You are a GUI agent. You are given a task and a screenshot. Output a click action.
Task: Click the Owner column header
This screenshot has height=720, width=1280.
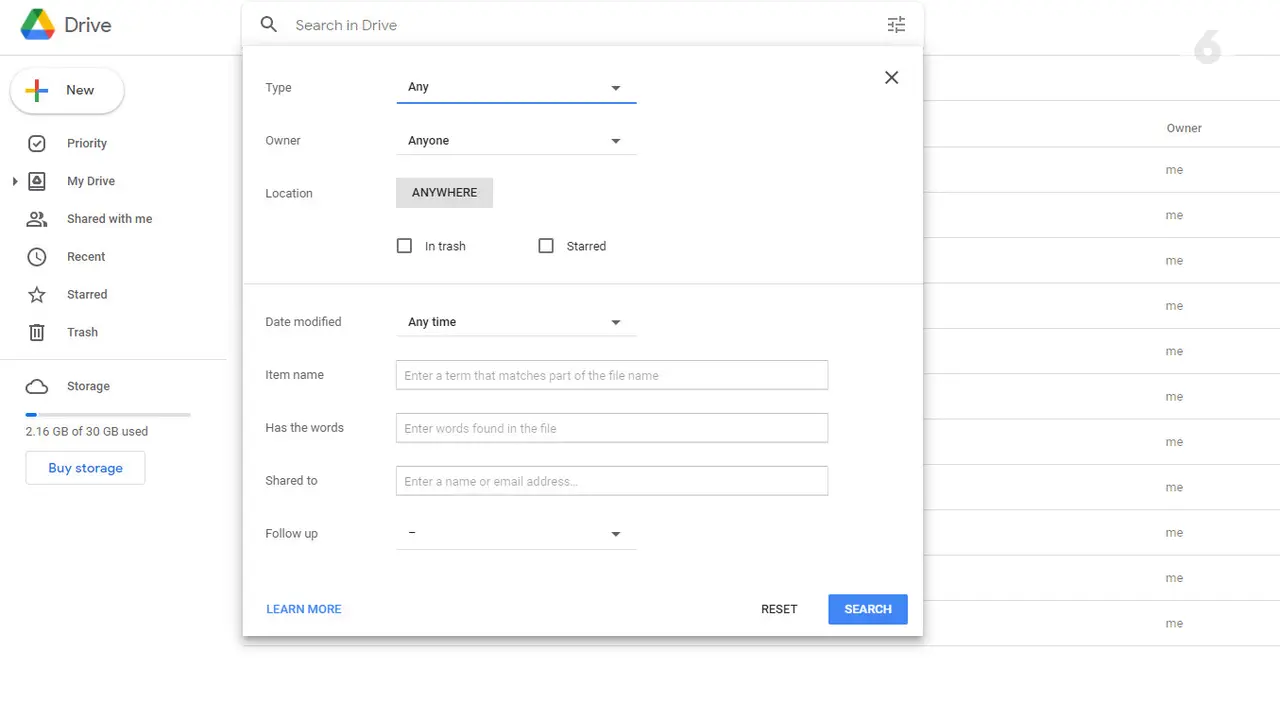(x=1184, y=128)
